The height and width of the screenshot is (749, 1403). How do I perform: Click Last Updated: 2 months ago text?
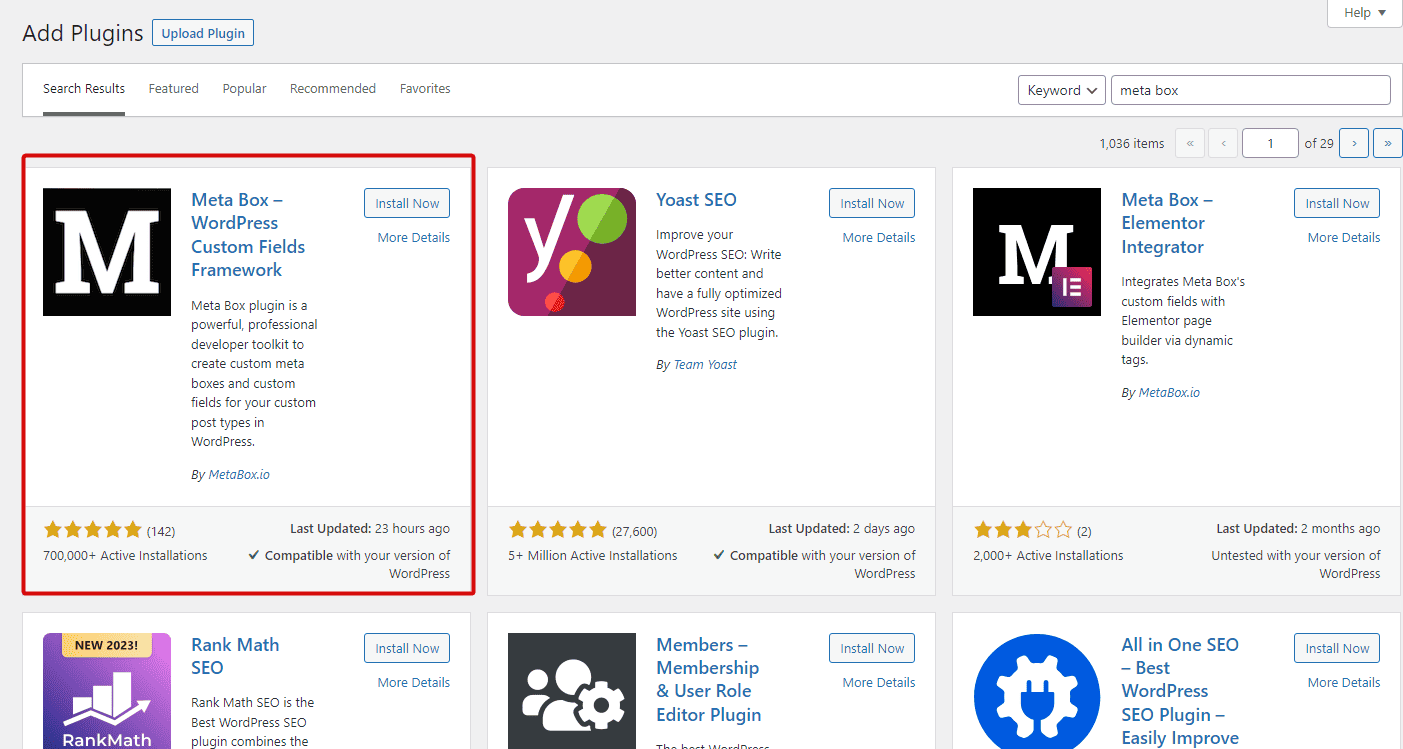(x=1298, y=529)
